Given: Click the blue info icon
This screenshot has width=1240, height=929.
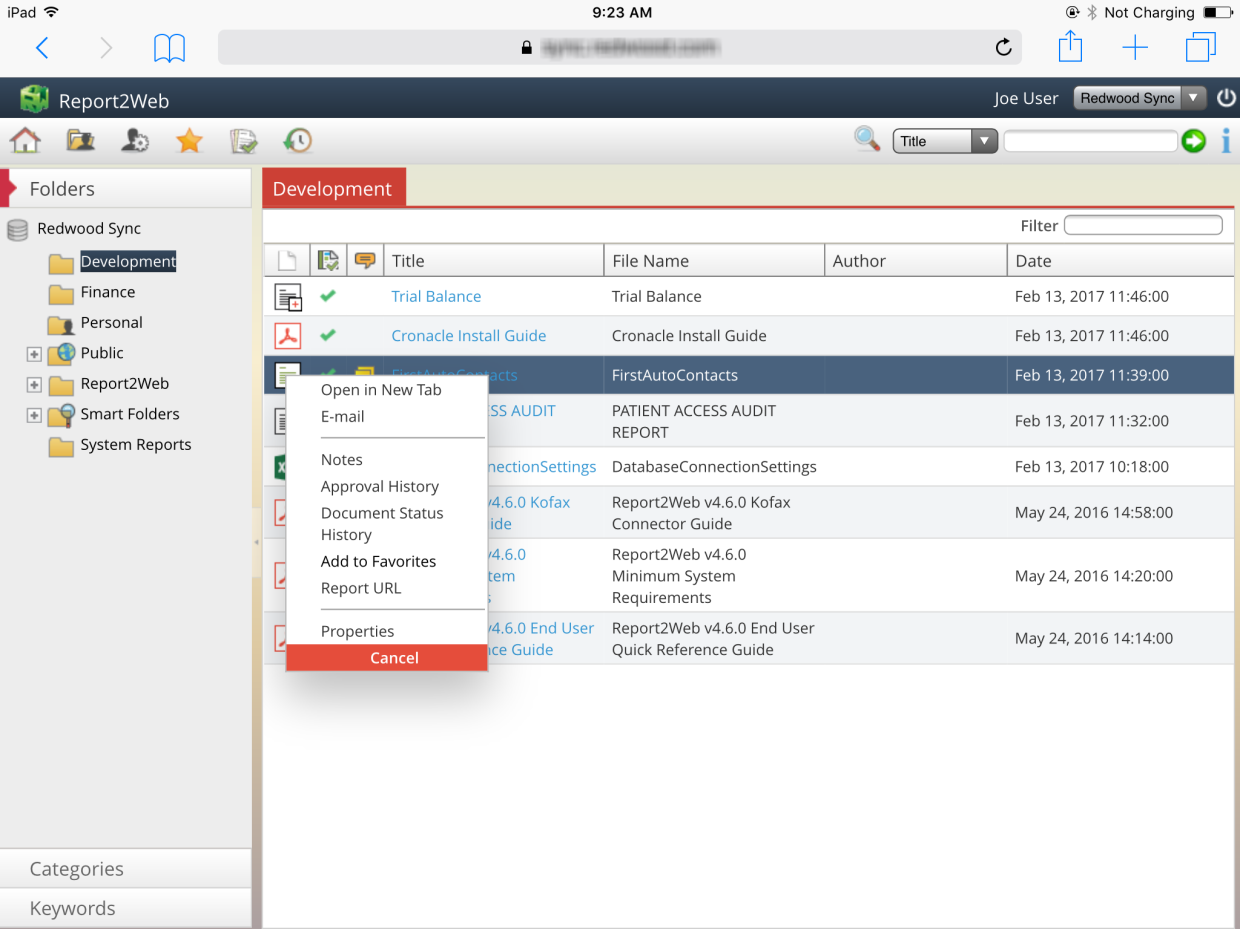Looking at the screenshot, I should pos(1226,140).
